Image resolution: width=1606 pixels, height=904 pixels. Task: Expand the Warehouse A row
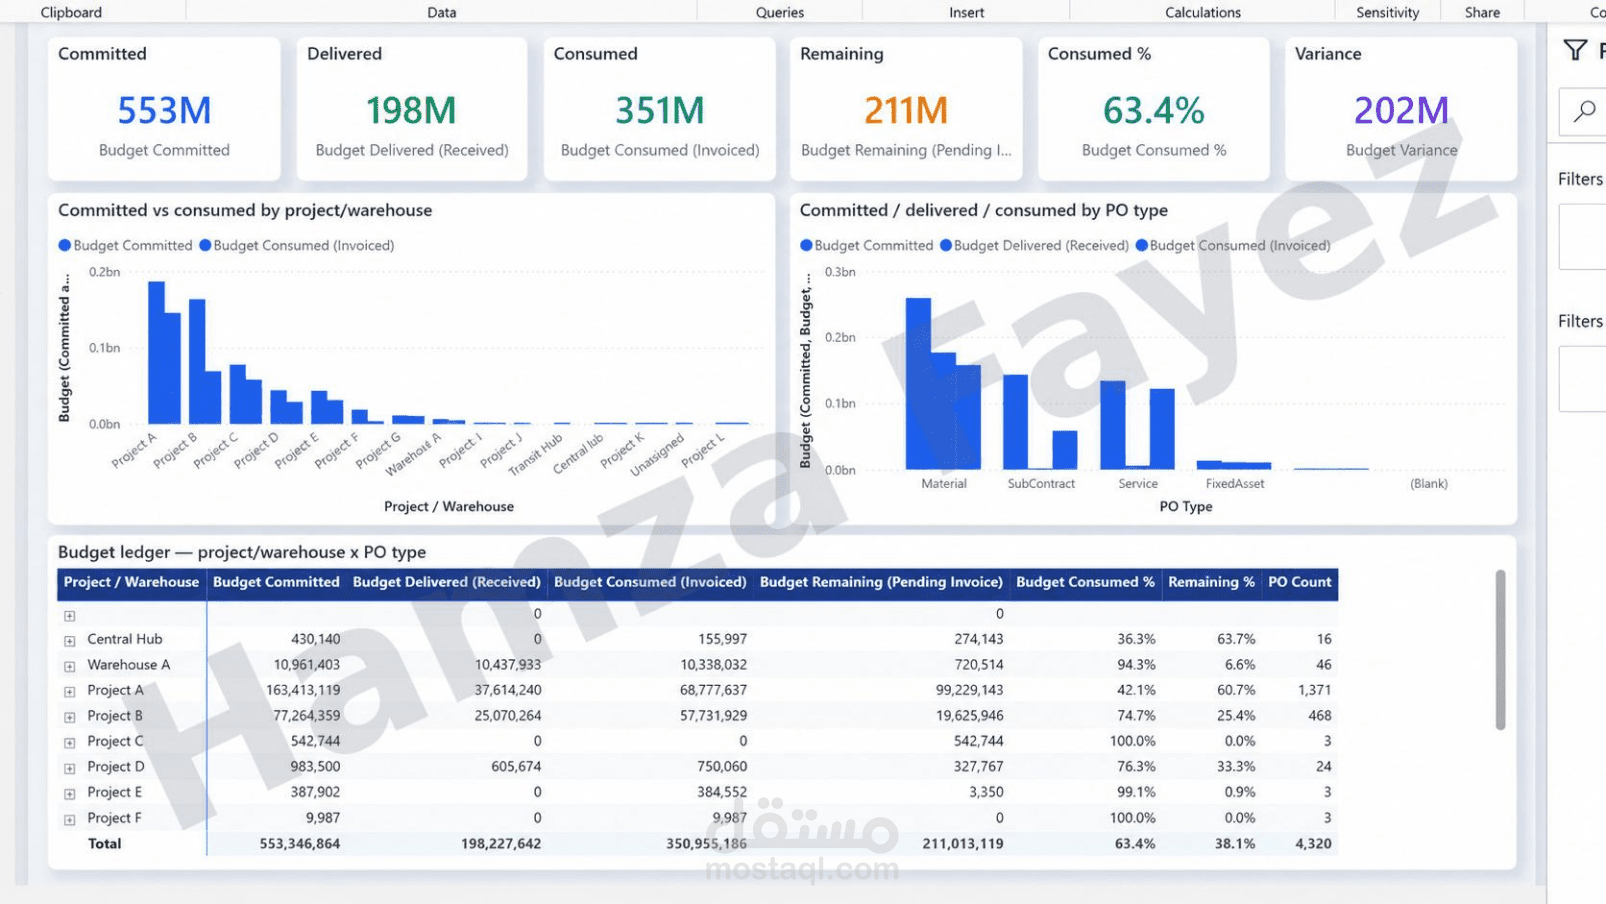pyautogui.click(x=70, y=666)
